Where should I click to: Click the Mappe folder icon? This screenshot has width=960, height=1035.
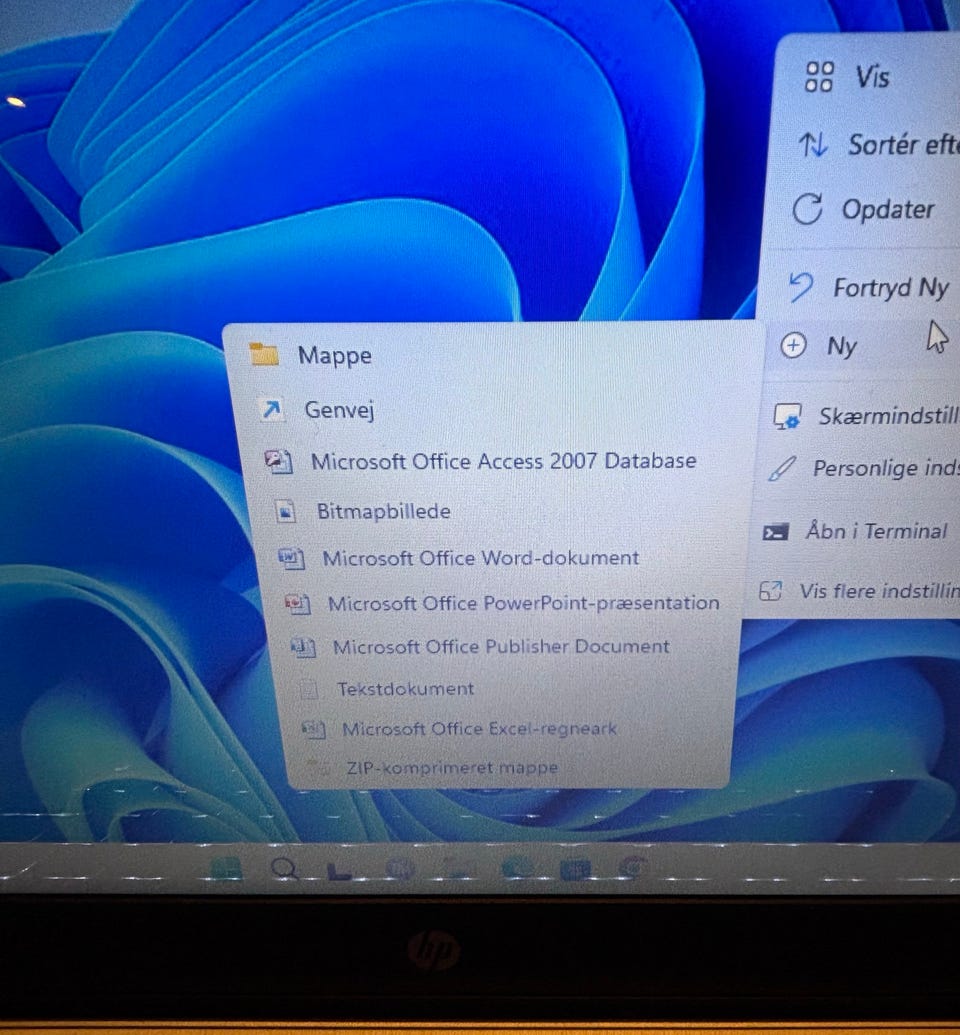(x=264, y=354)
